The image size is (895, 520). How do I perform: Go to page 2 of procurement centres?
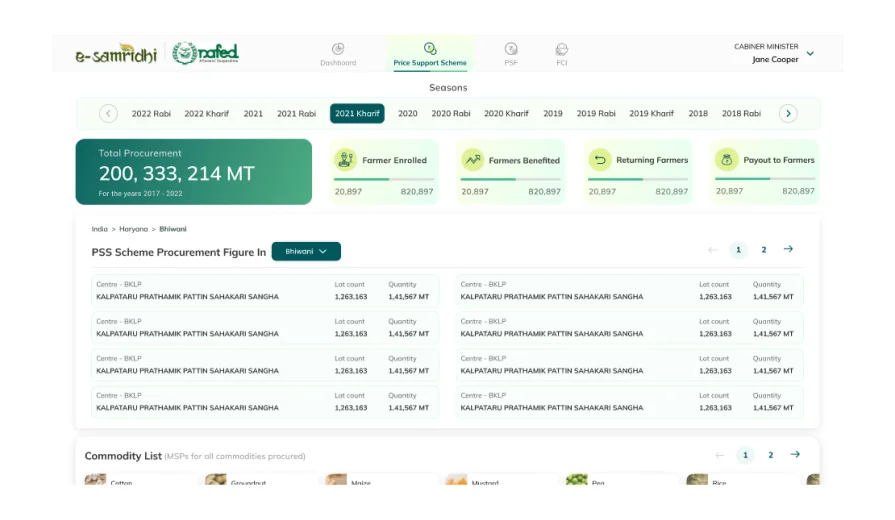point(764,250)
